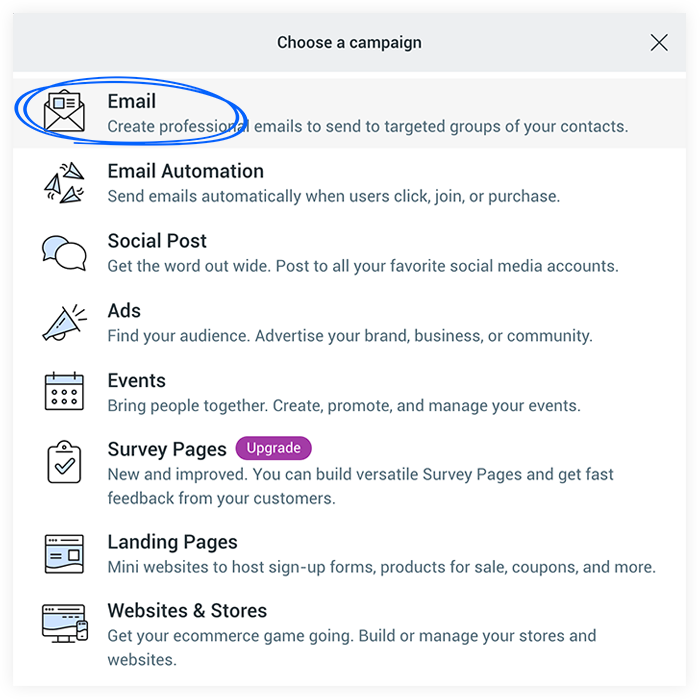Pick the Social Post campaign title
The image size is (700, 700).
pos(157,241)
